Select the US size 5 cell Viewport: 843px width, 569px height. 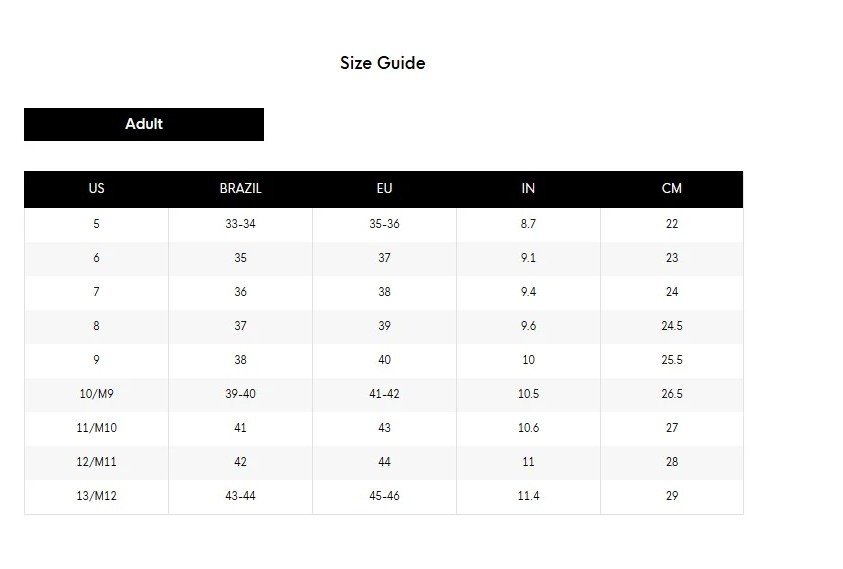pos(96,224)
